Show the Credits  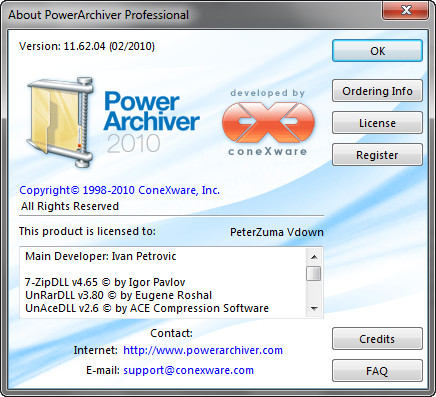(377, 339)
